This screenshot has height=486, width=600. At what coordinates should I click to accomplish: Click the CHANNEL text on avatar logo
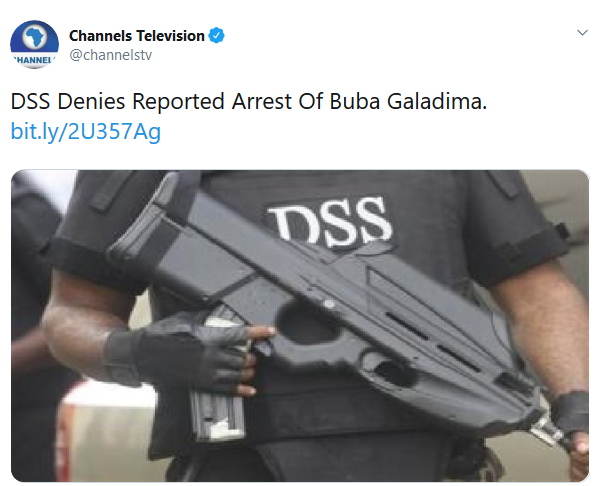(34, 60)
